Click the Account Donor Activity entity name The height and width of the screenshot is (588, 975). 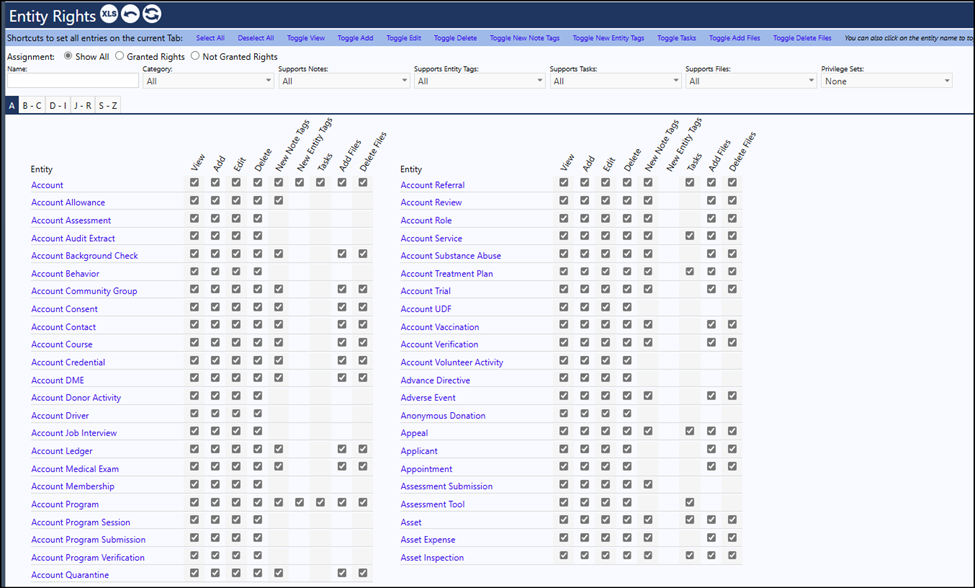tap(76, 398)
